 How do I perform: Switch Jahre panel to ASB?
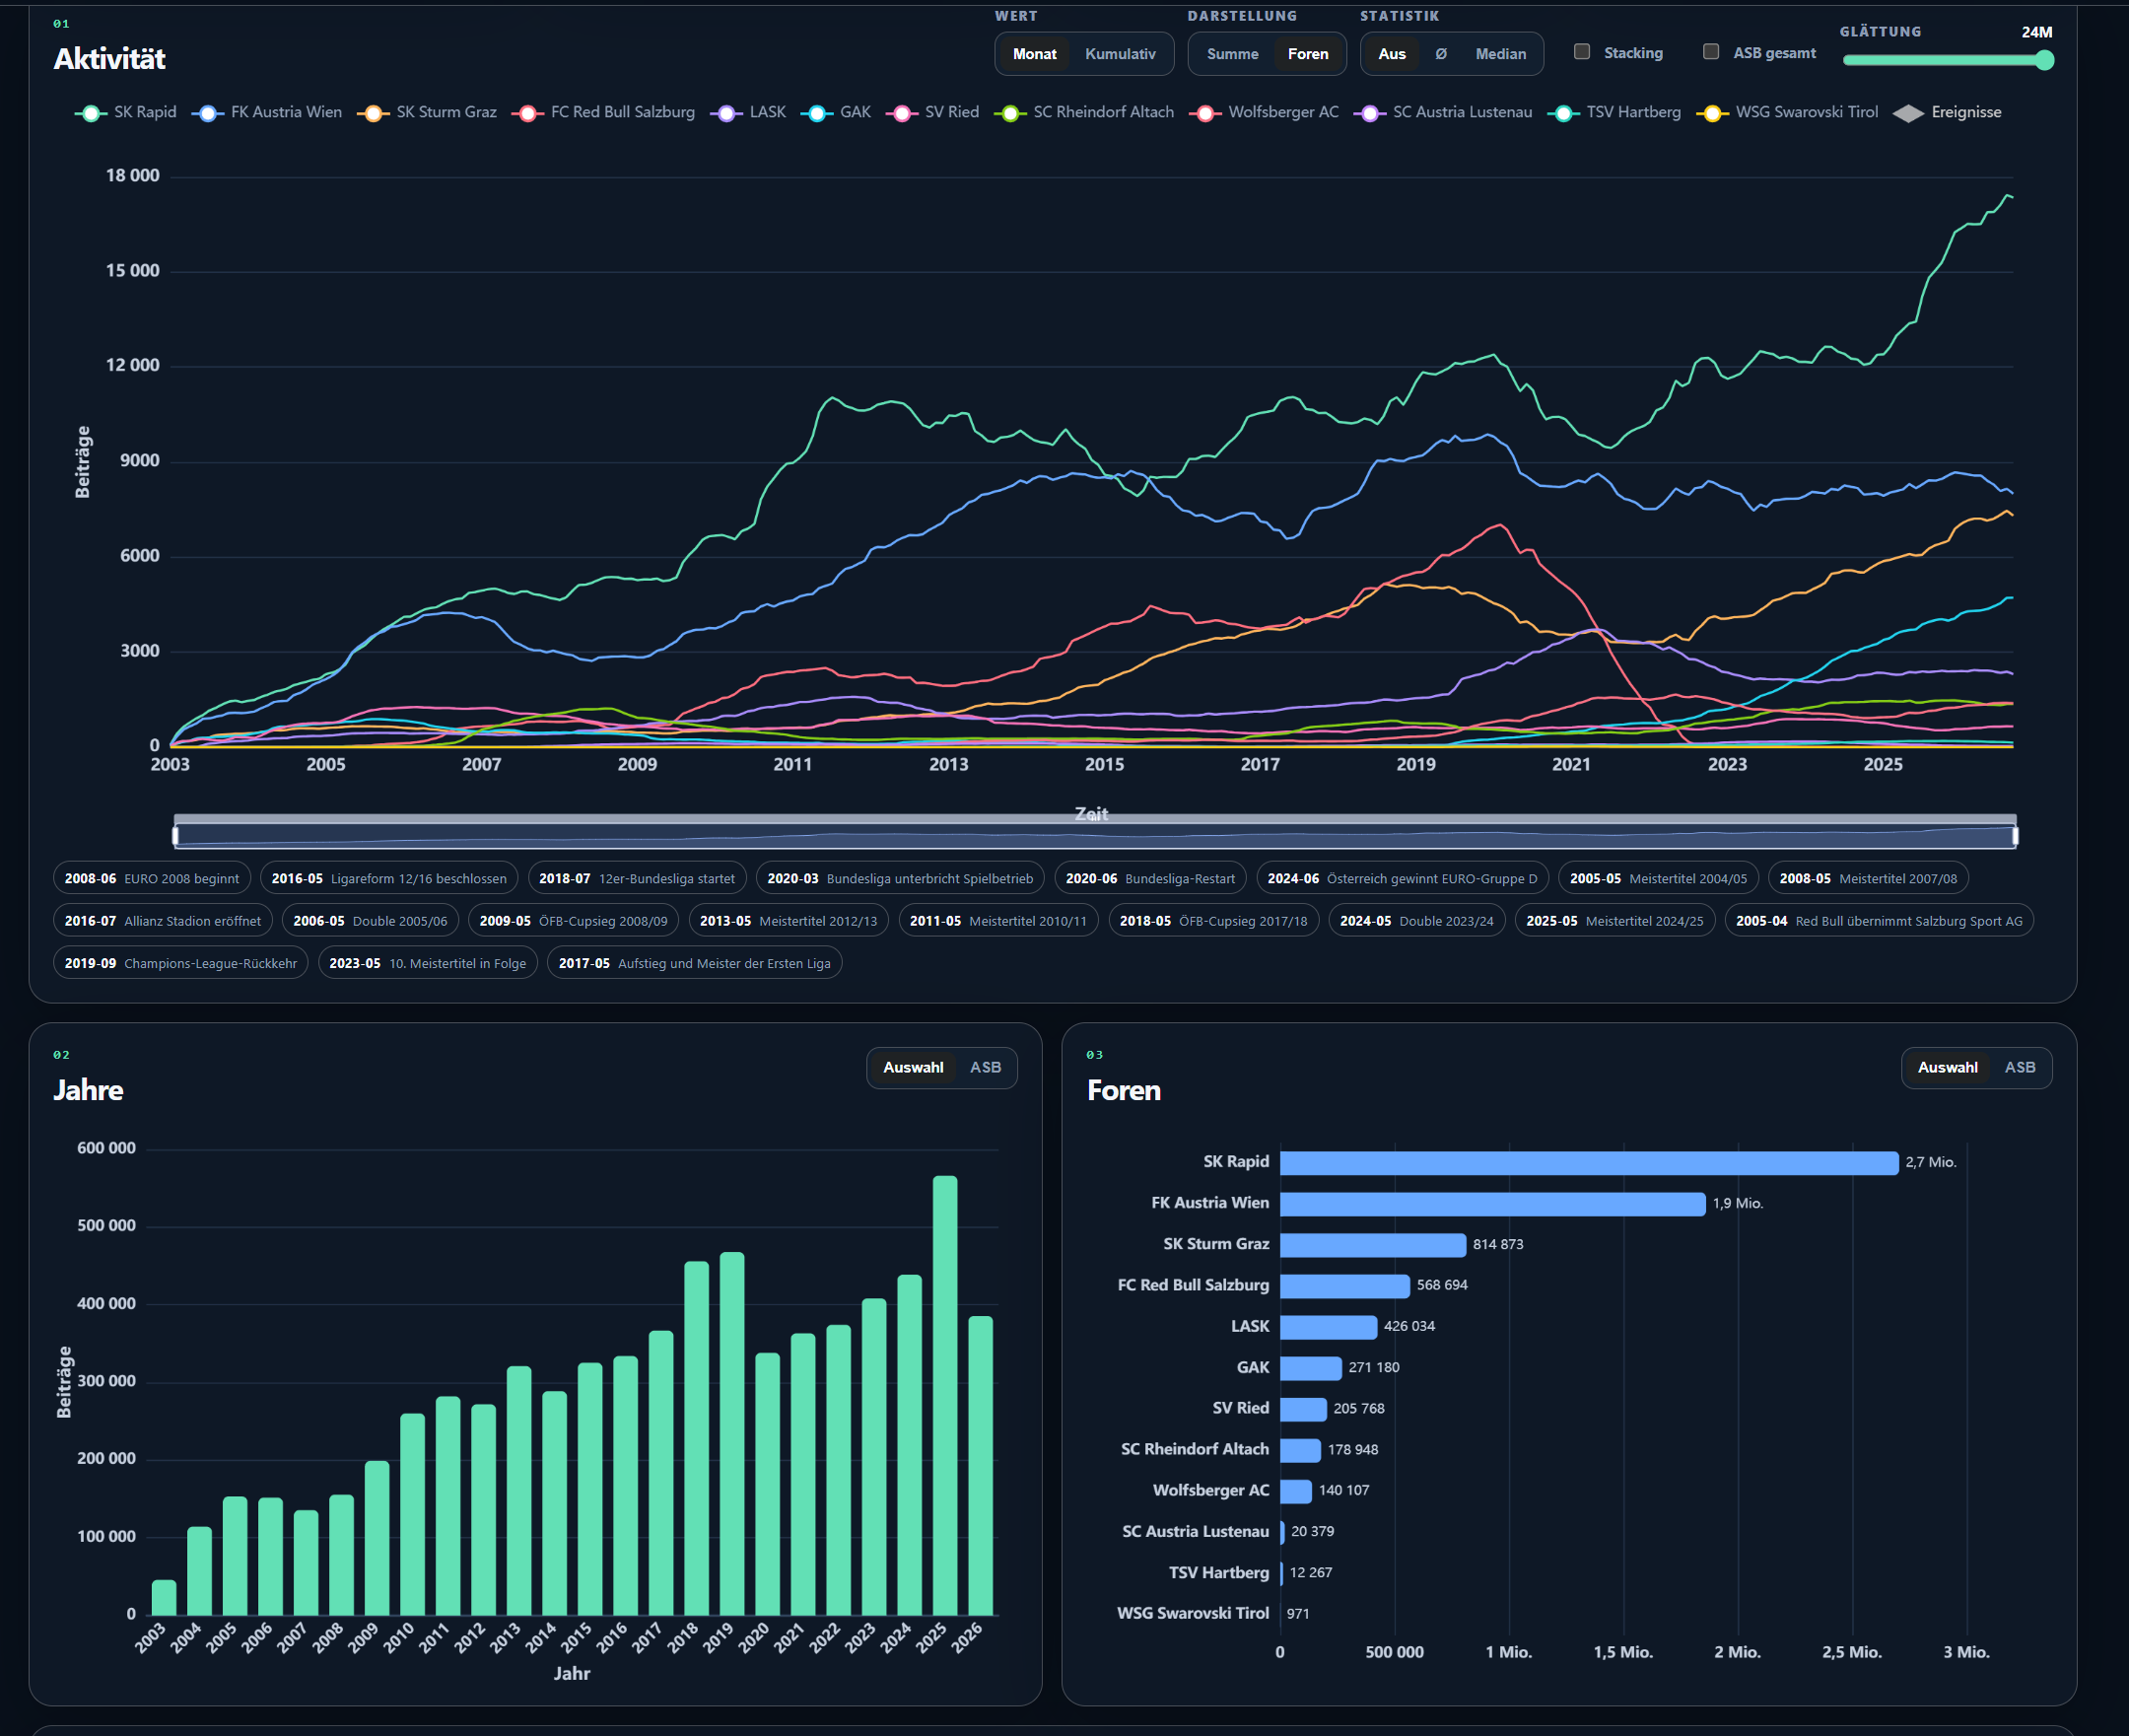[x=985, y=1067]
